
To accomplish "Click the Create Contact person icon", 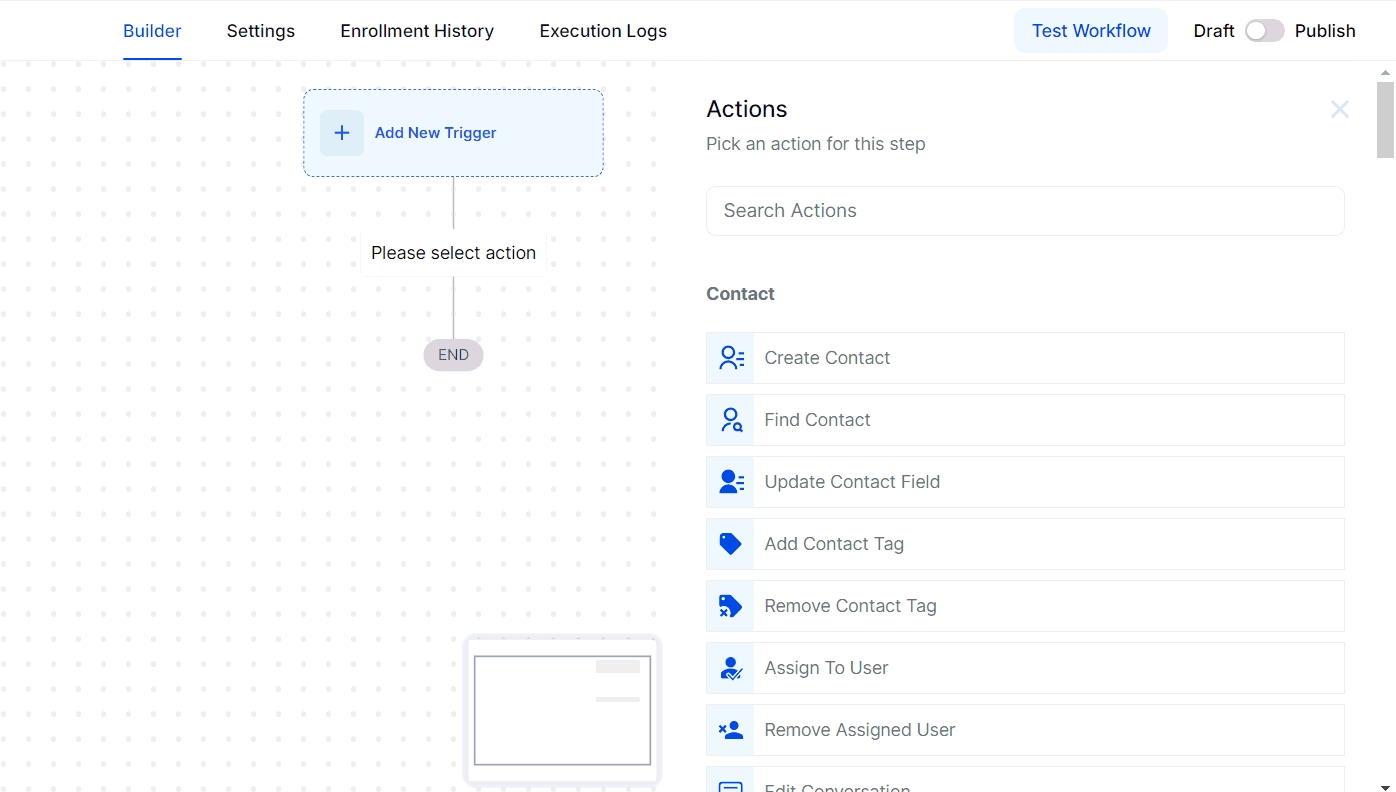I will click(731, 358).
